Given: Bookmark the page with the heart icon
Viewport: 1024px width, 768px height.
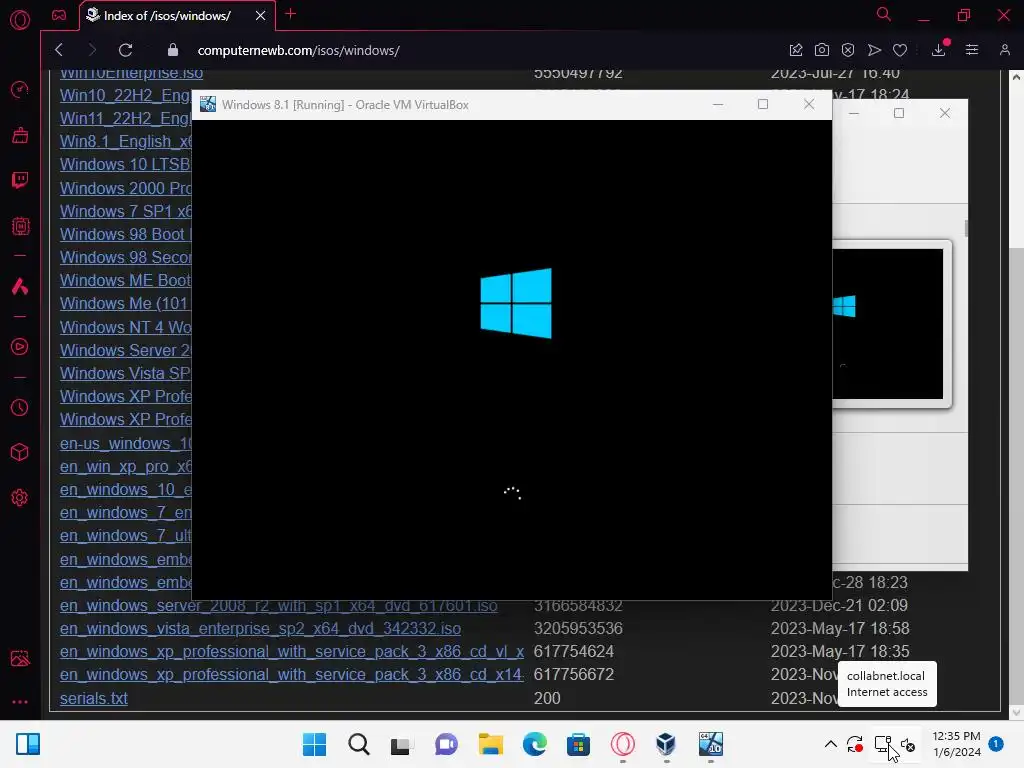Looking at the screenshot, I should tap(900, 50).
